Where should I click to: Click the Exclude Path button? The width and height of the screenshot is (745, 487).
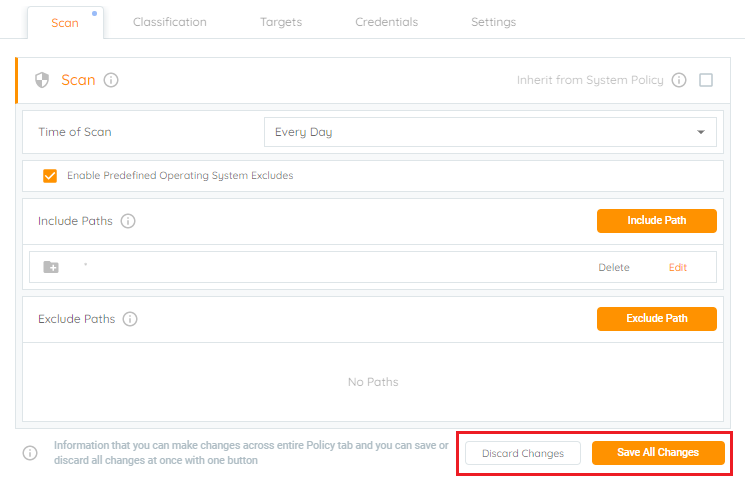(657, 319)
